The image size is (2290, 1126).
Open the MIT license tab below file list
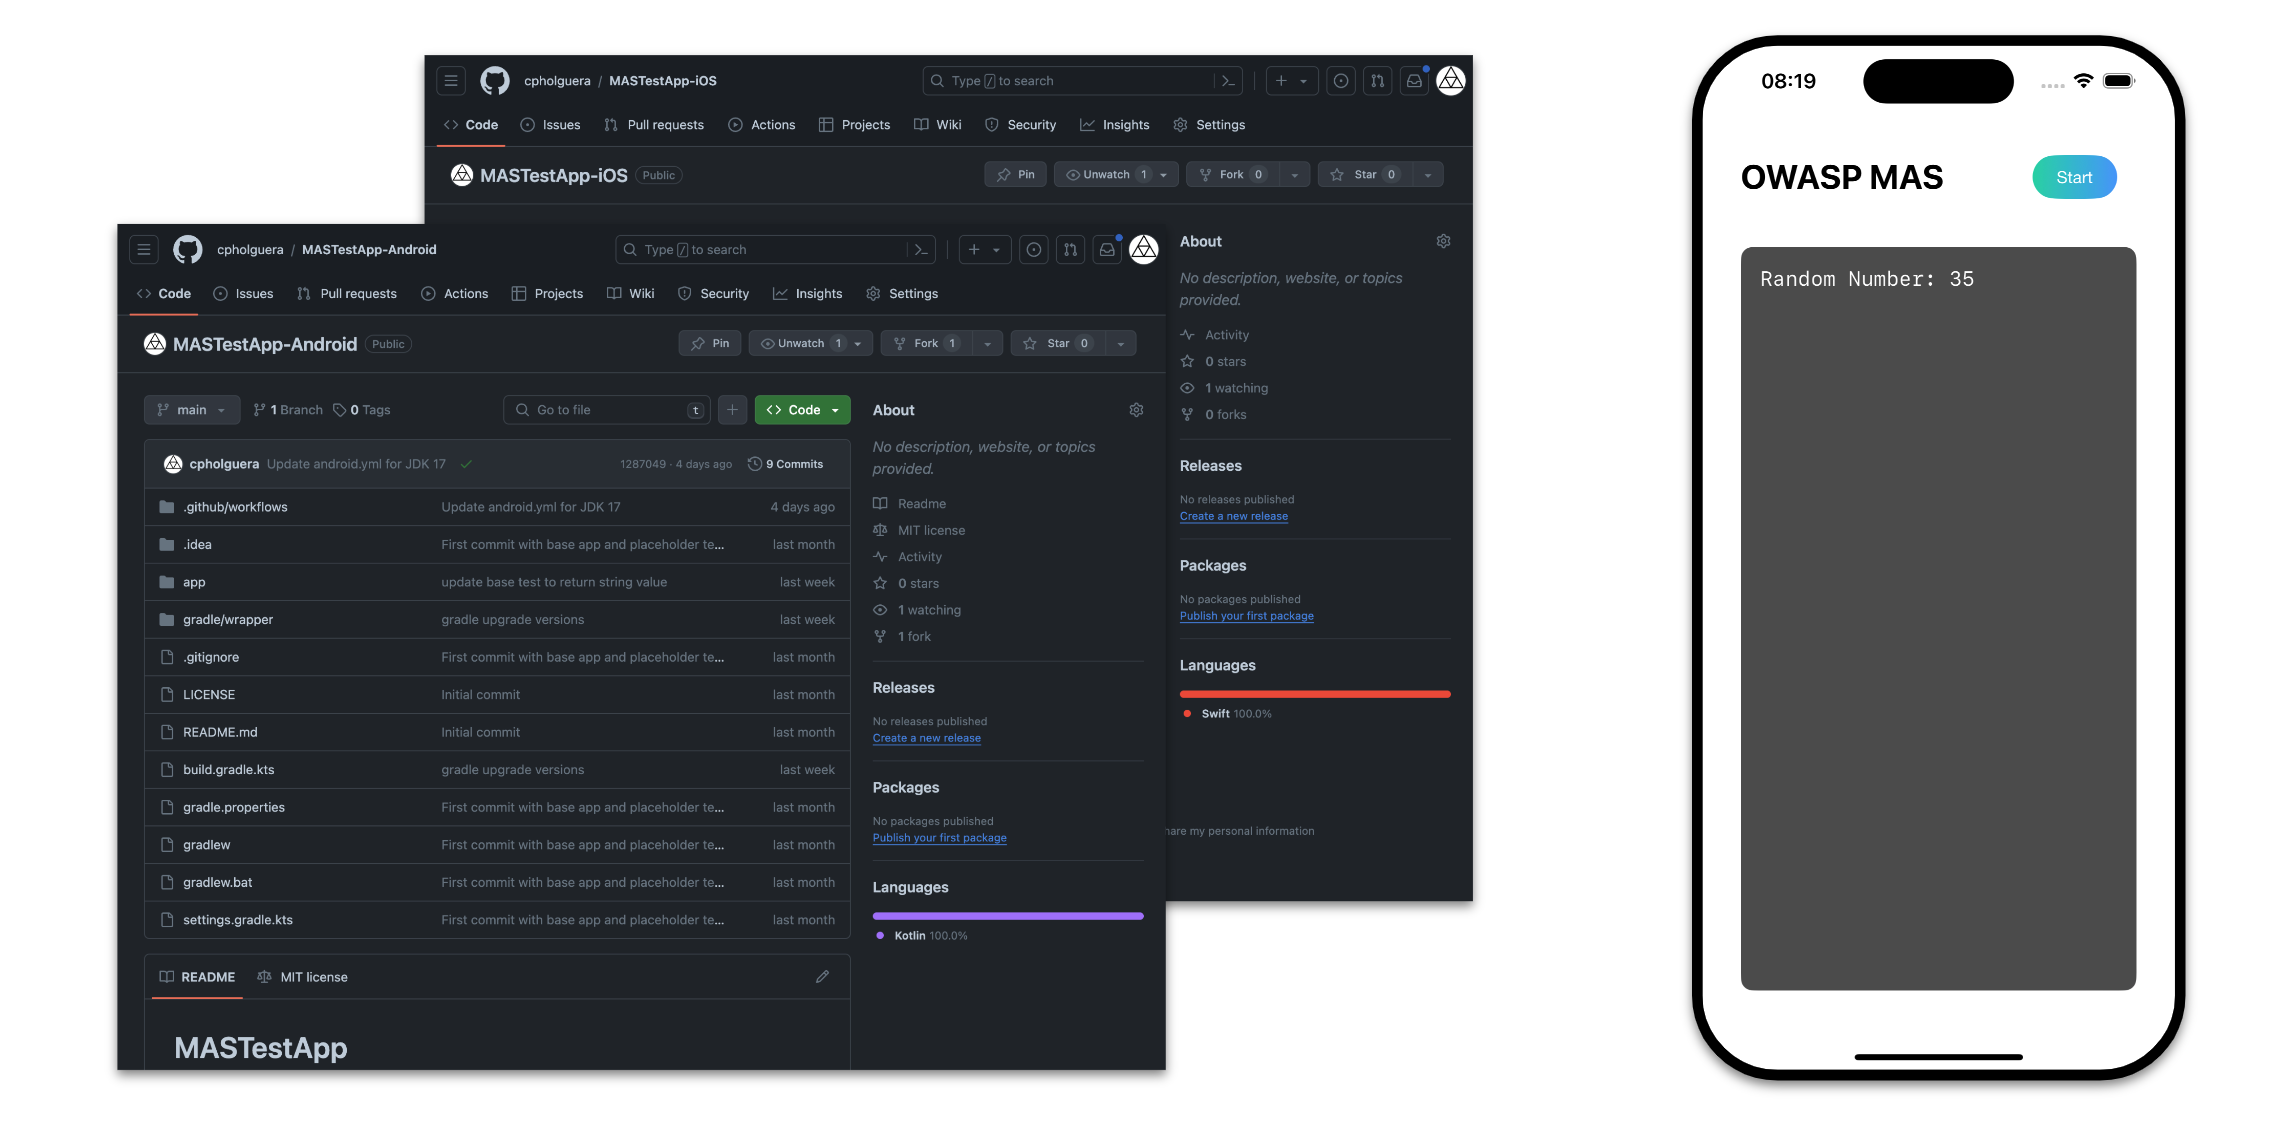click(303, 977)
